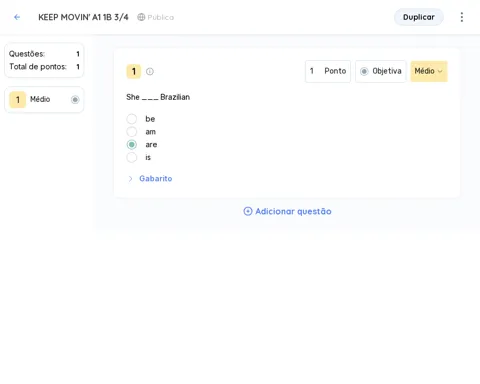This screenshot has width=480, height=384.
Task: Click the radio icon in the sidebar Médio card
Action: tap(75, 99)
